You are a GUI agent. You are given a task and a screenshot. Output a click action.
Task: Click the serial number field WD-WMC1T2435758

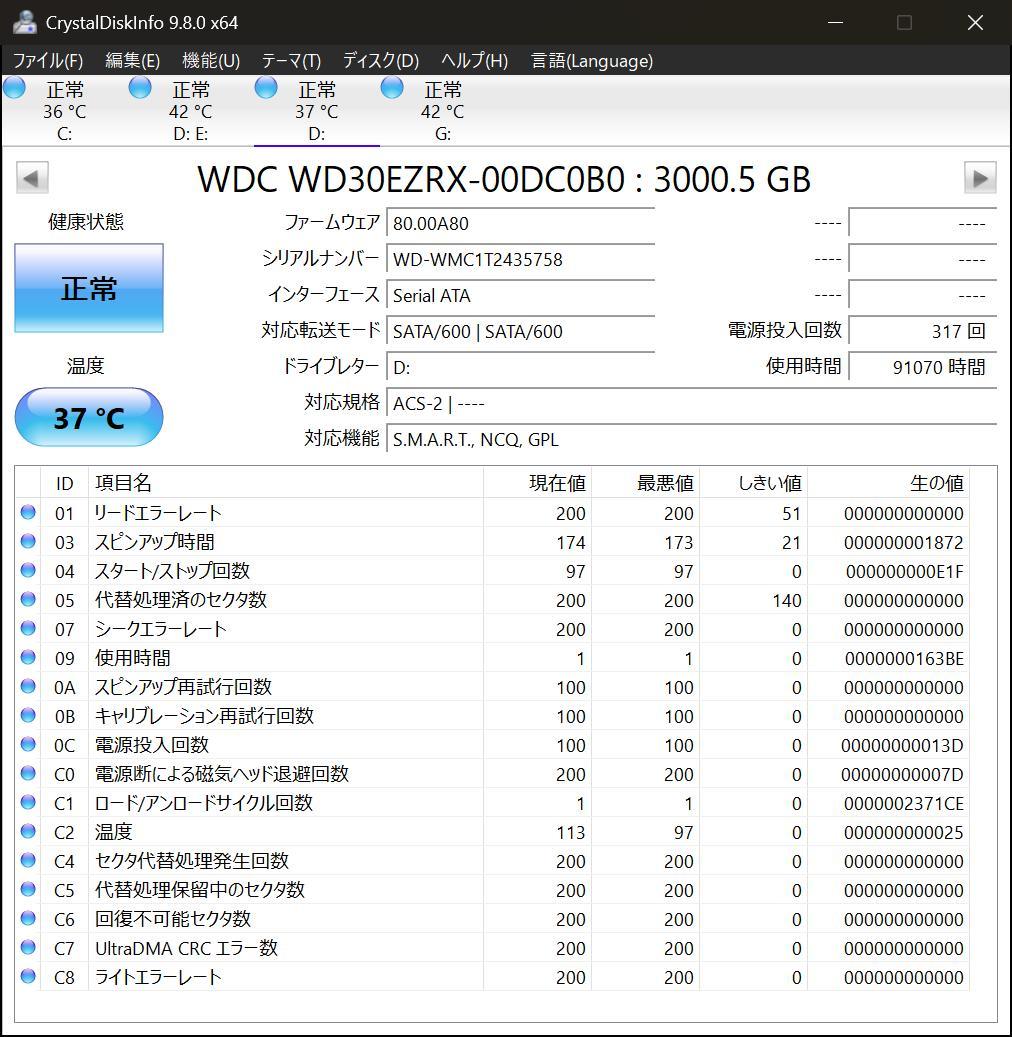tap(521, 259)
